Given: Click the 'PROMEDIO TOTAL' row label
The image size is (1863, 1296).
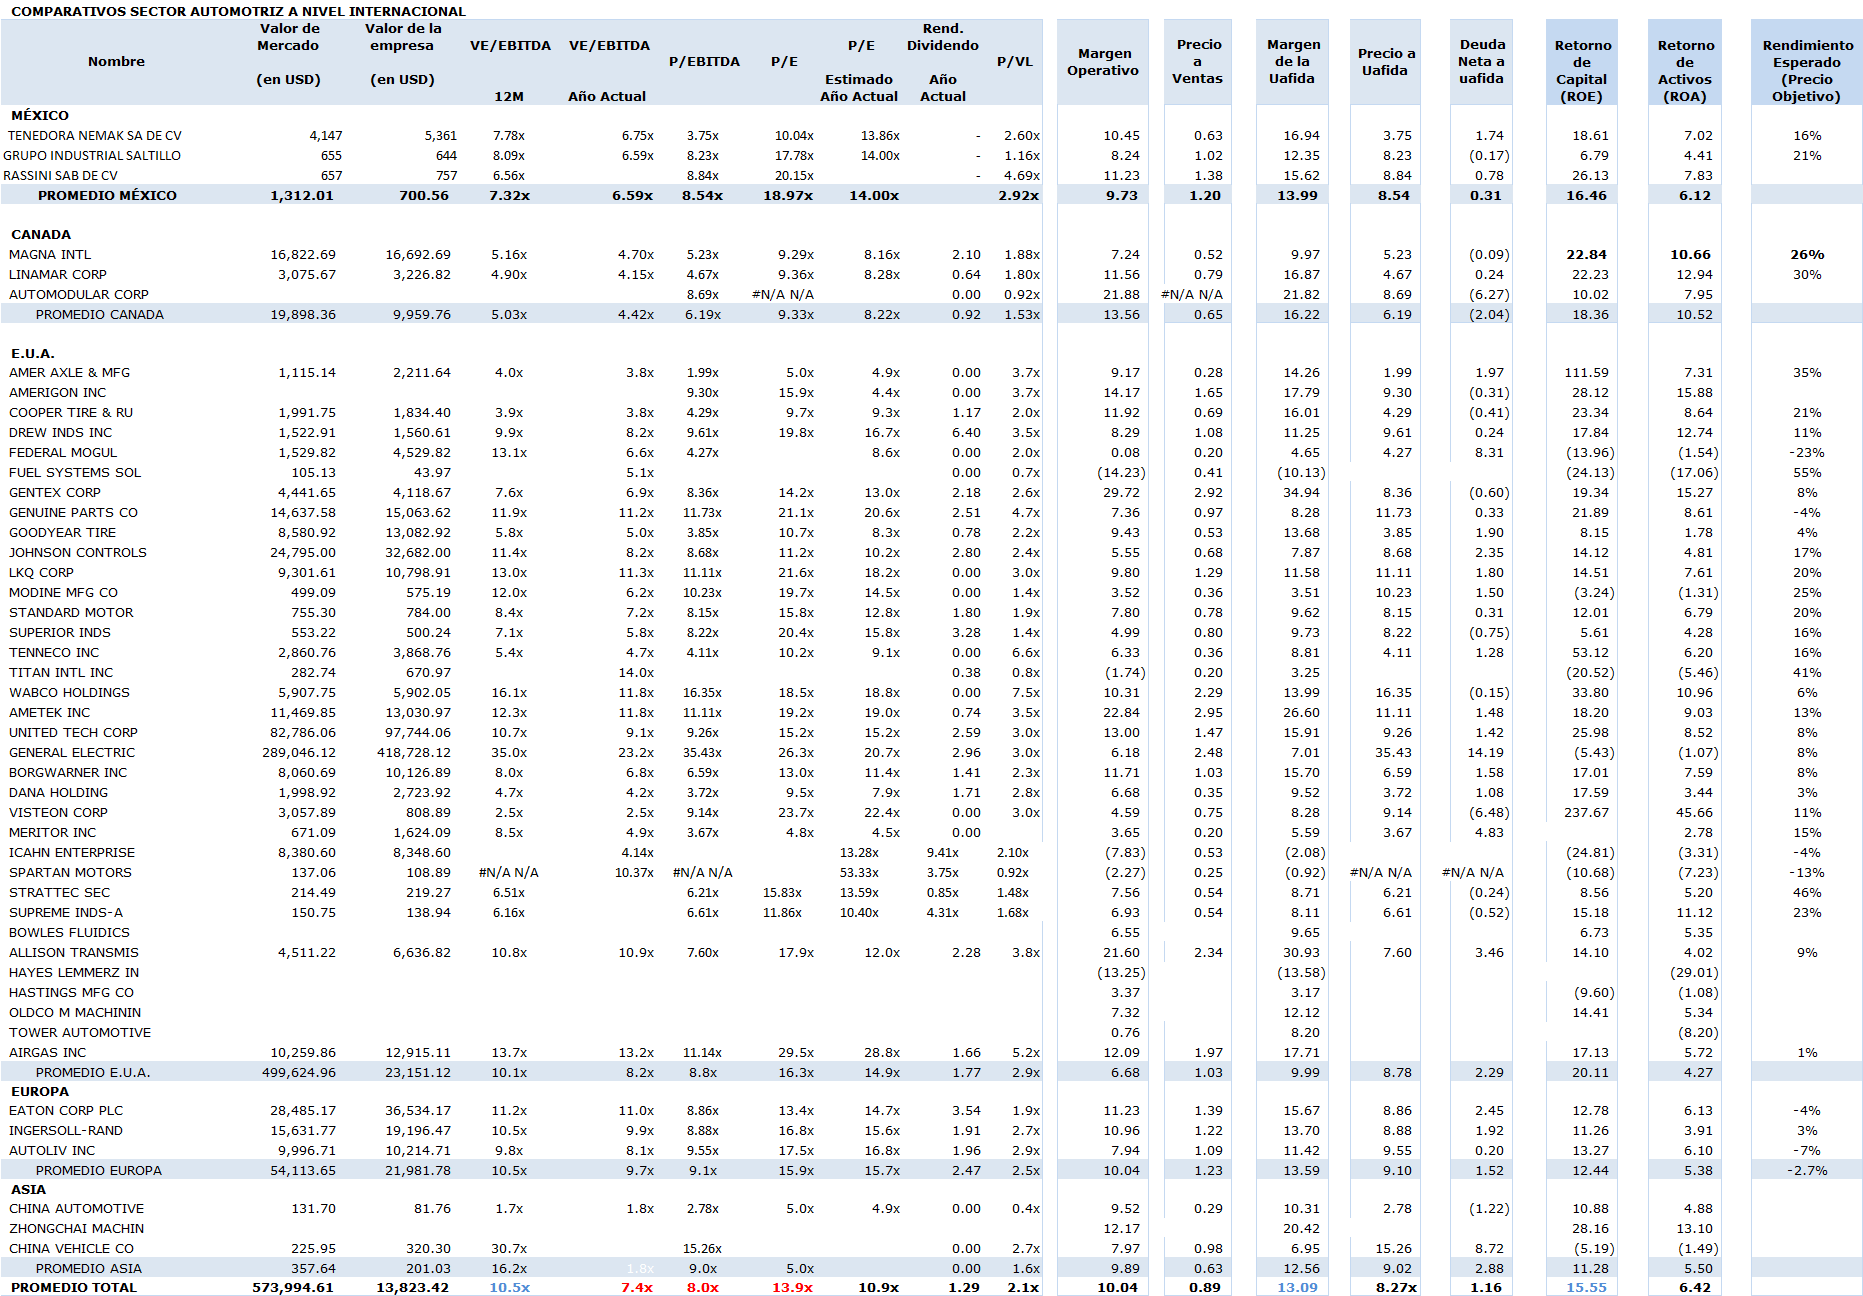Looking at the screenshot, I should point(74,1288).
